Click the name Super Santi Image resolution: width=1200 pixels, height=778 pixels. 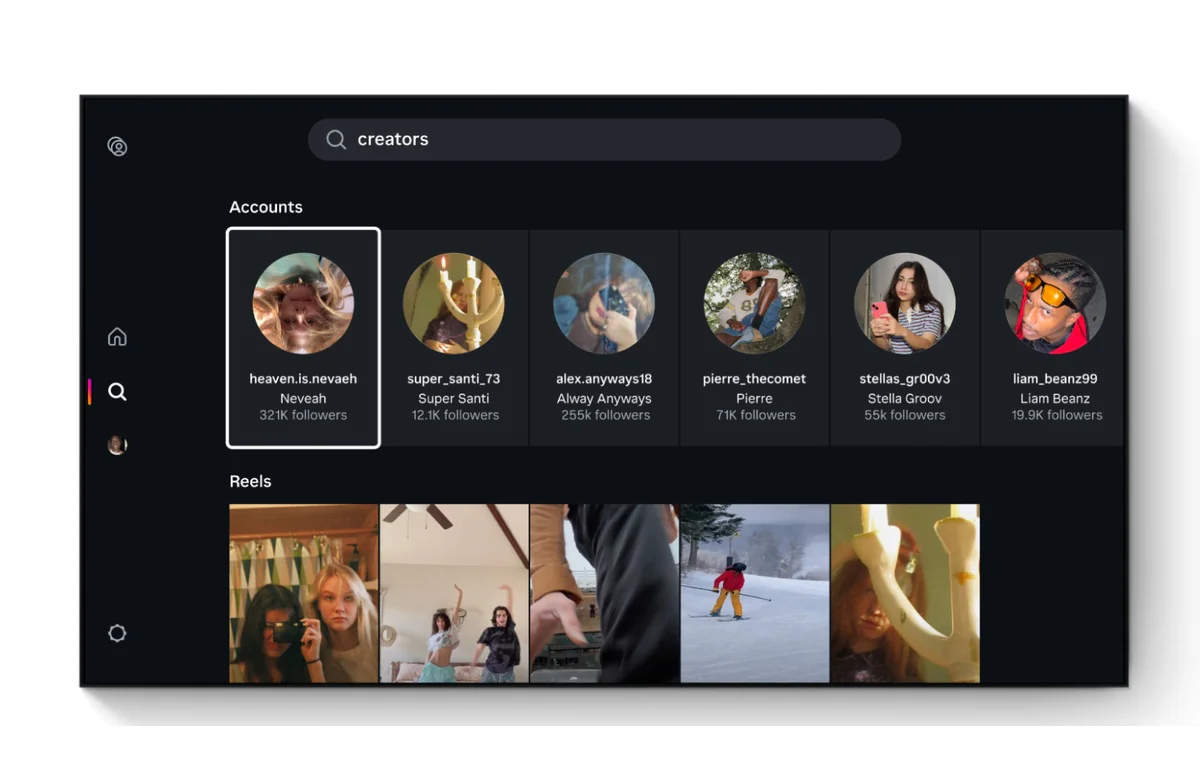[454, 398]
